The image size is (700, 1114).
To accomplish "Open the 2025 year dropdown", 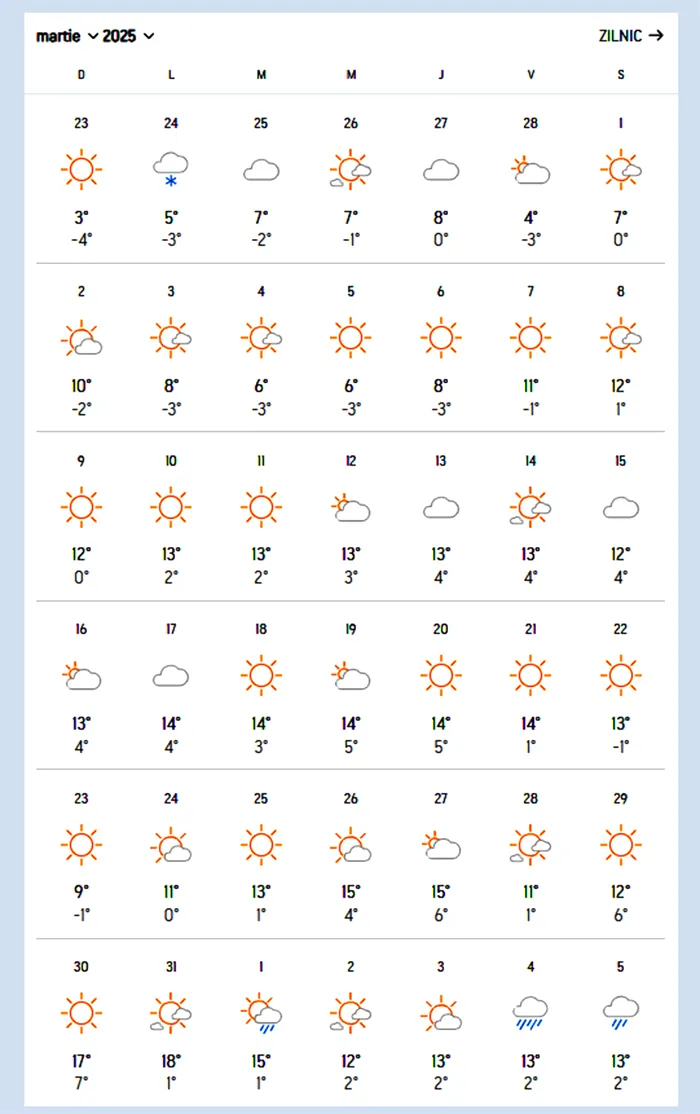I will coord(128,36).
